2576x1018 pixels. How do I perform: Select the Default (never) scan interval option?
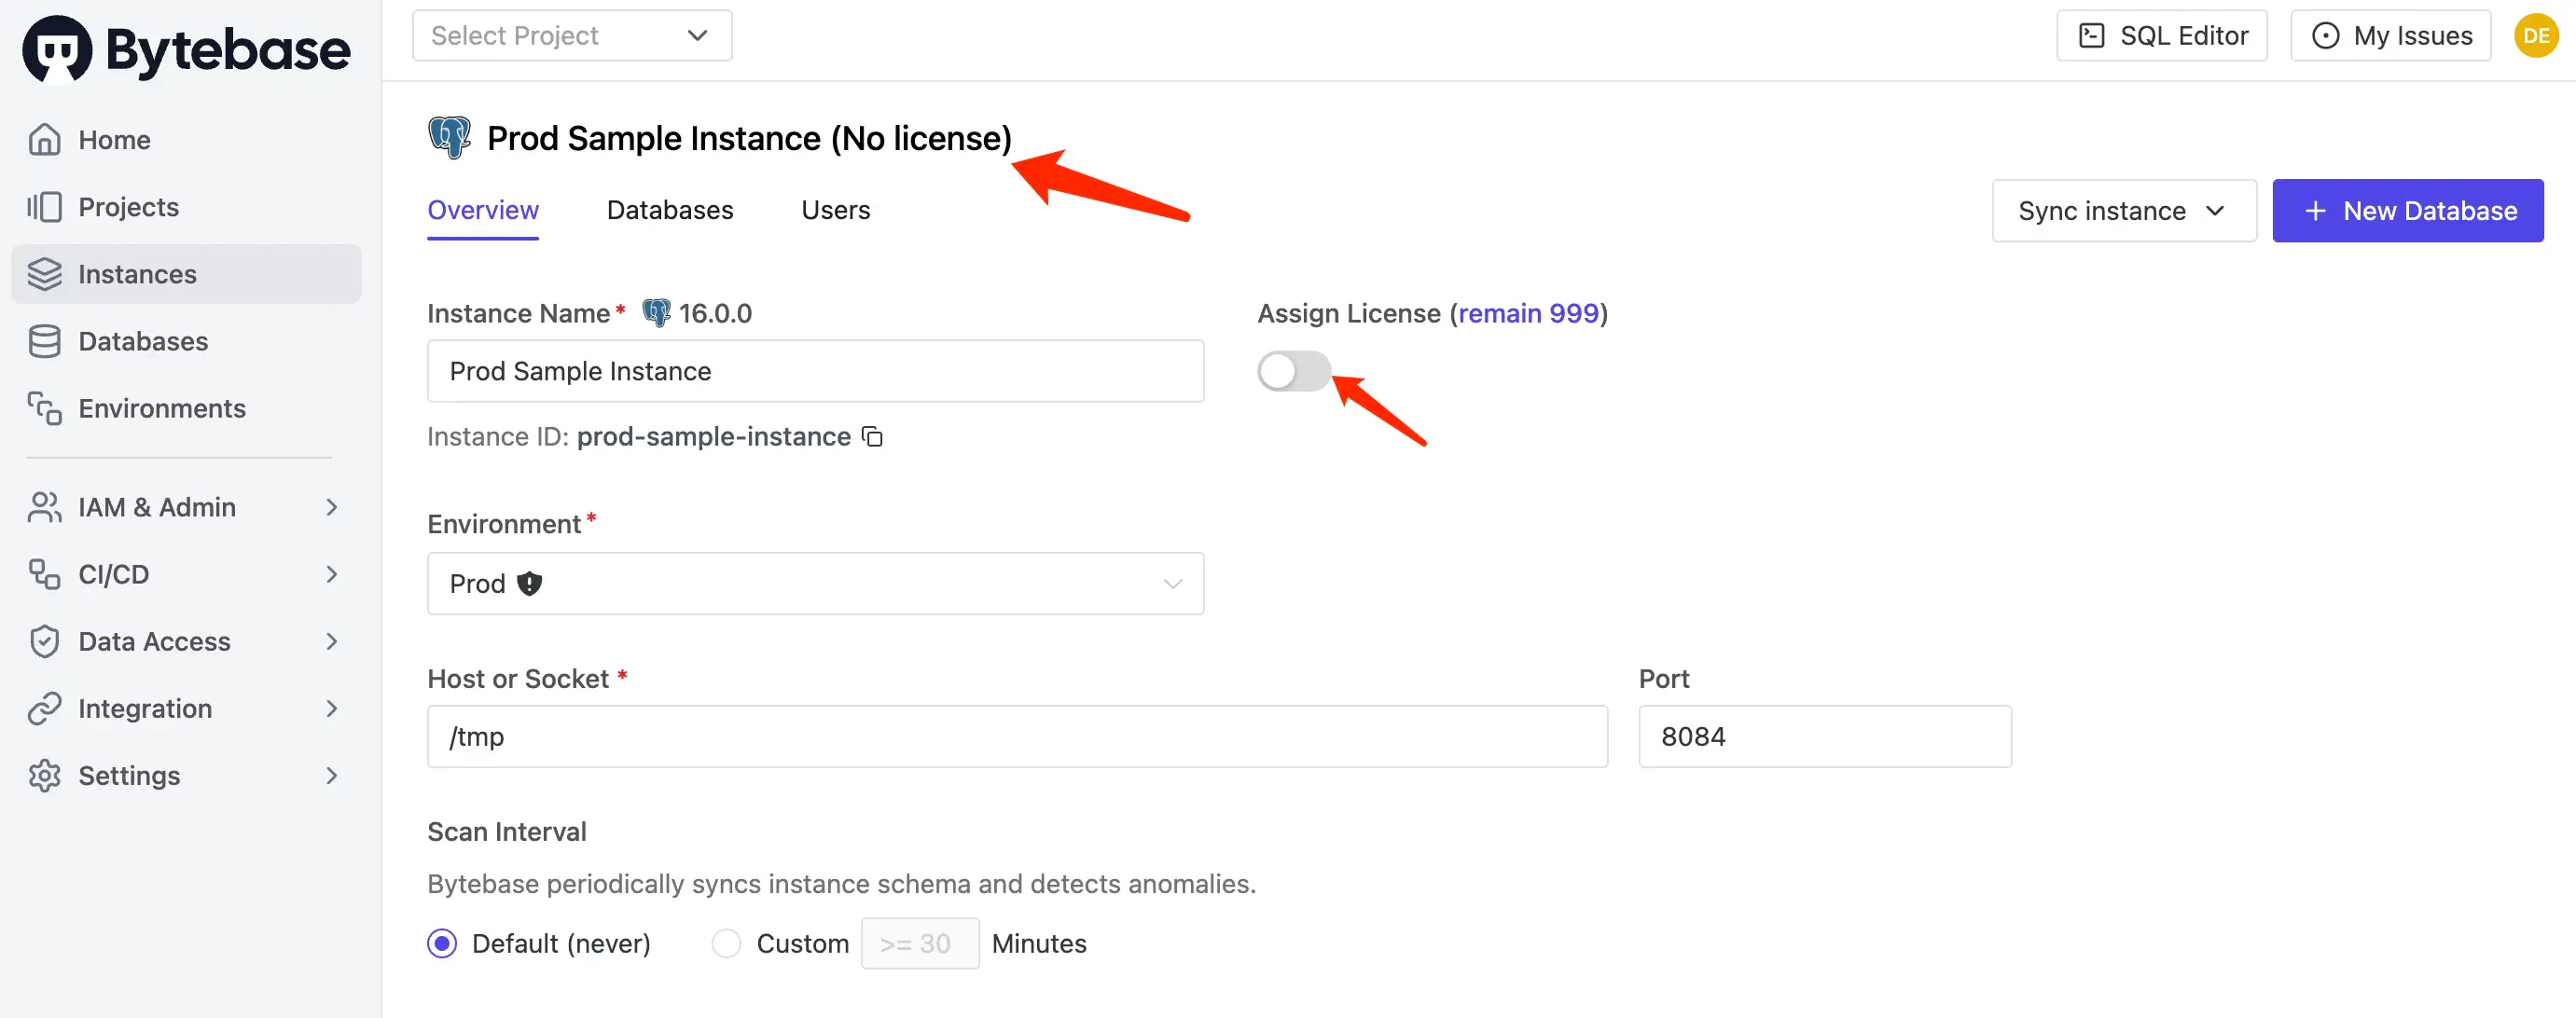(x=441, y=942)
